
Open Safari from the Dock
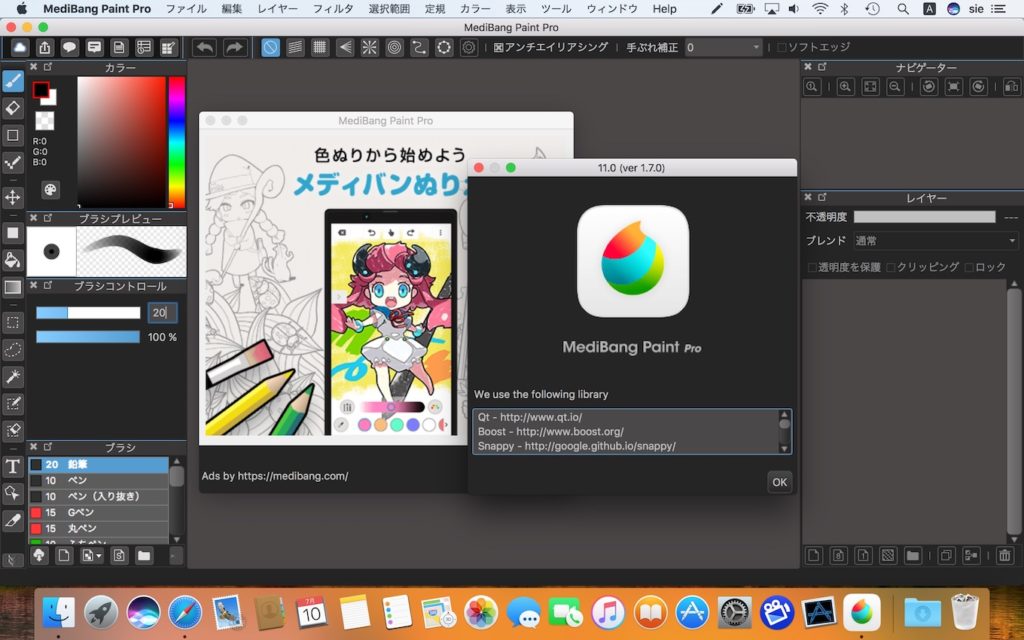pos(185,611)
